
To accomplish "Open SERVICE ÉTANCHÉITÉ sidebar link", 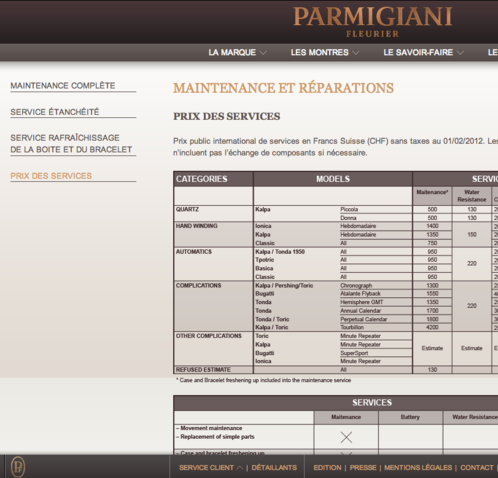I will click(x=55, y=112).
